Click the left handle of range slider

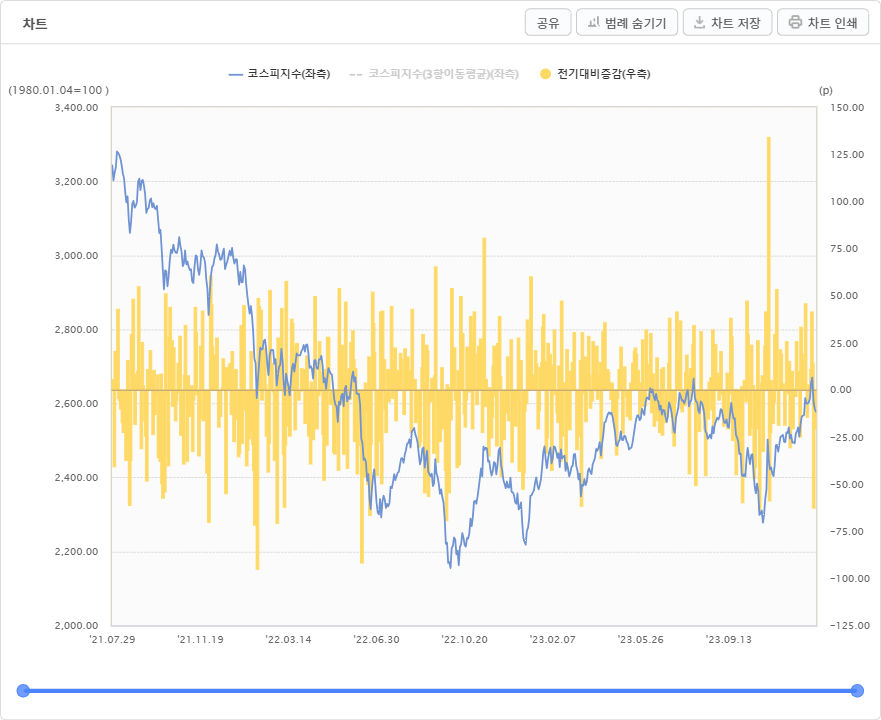tap(23, 691)
